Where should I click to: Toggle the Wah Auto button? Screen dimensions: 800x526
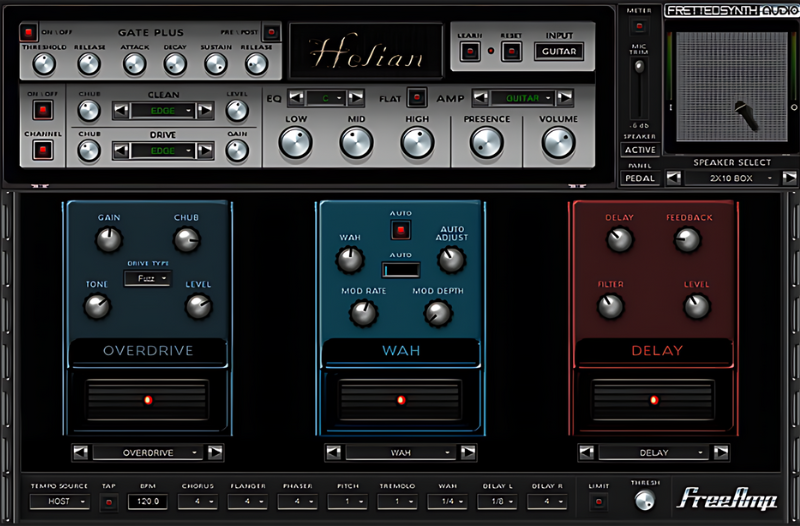point(401,230)
